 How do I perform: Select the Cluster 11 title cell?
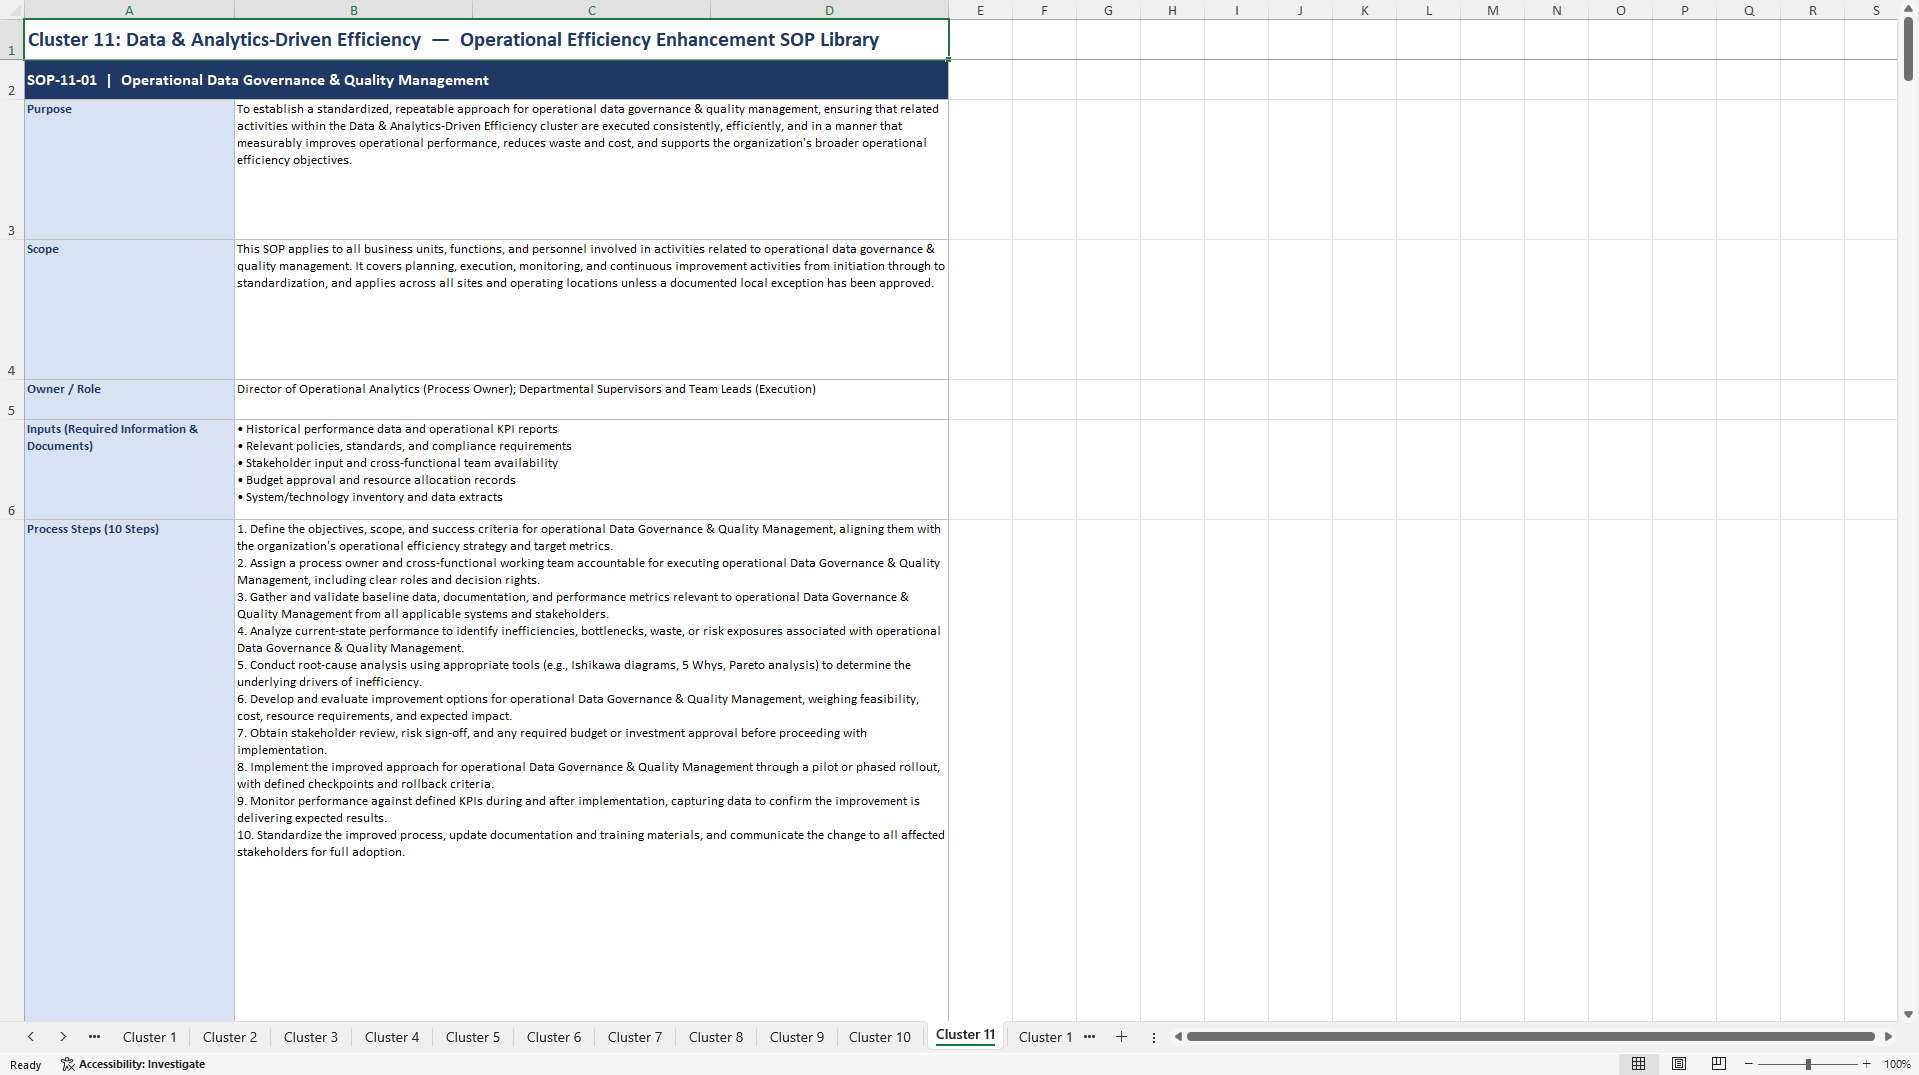click(486, 40)
